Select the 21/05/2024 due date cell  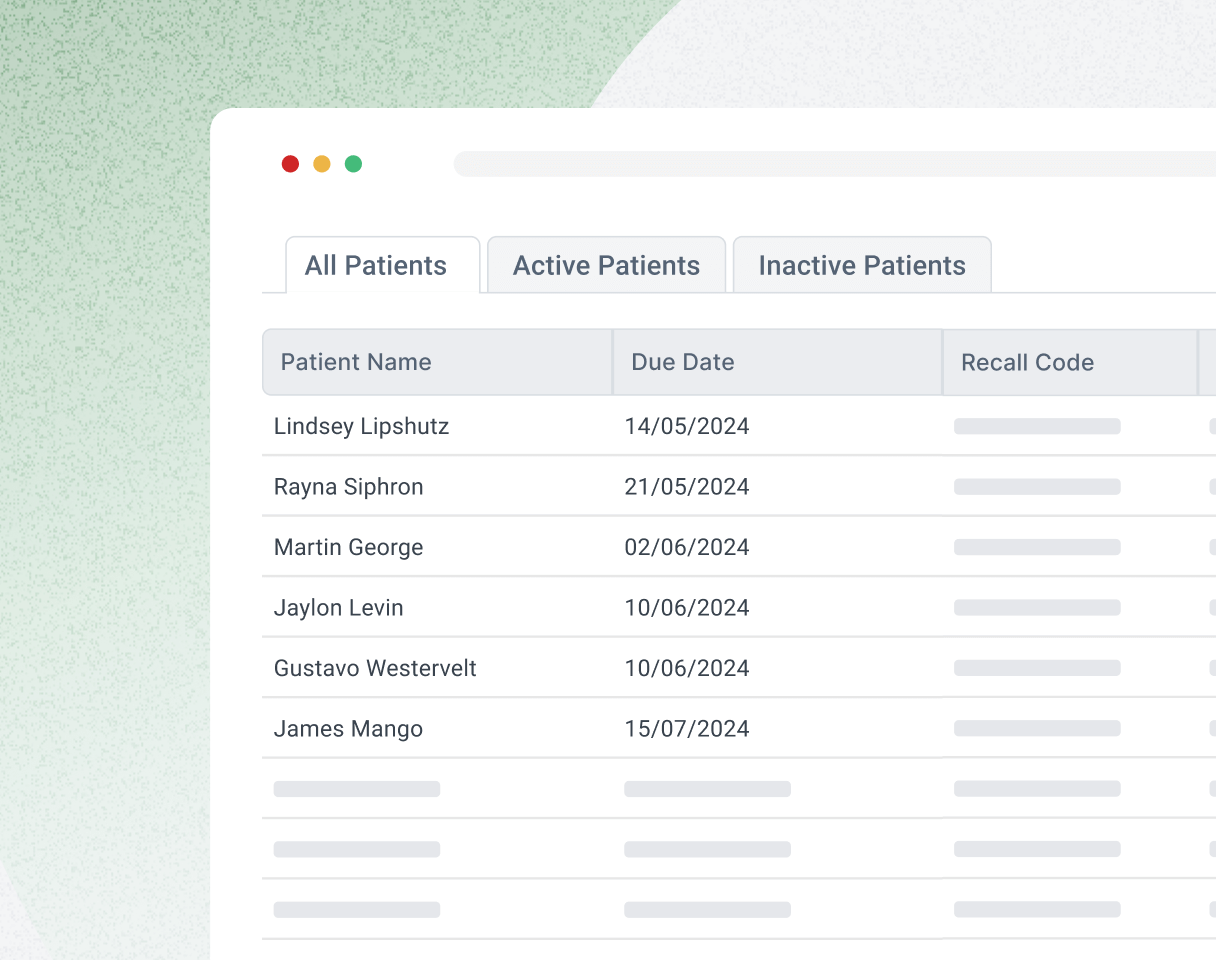tap(687, 487)
